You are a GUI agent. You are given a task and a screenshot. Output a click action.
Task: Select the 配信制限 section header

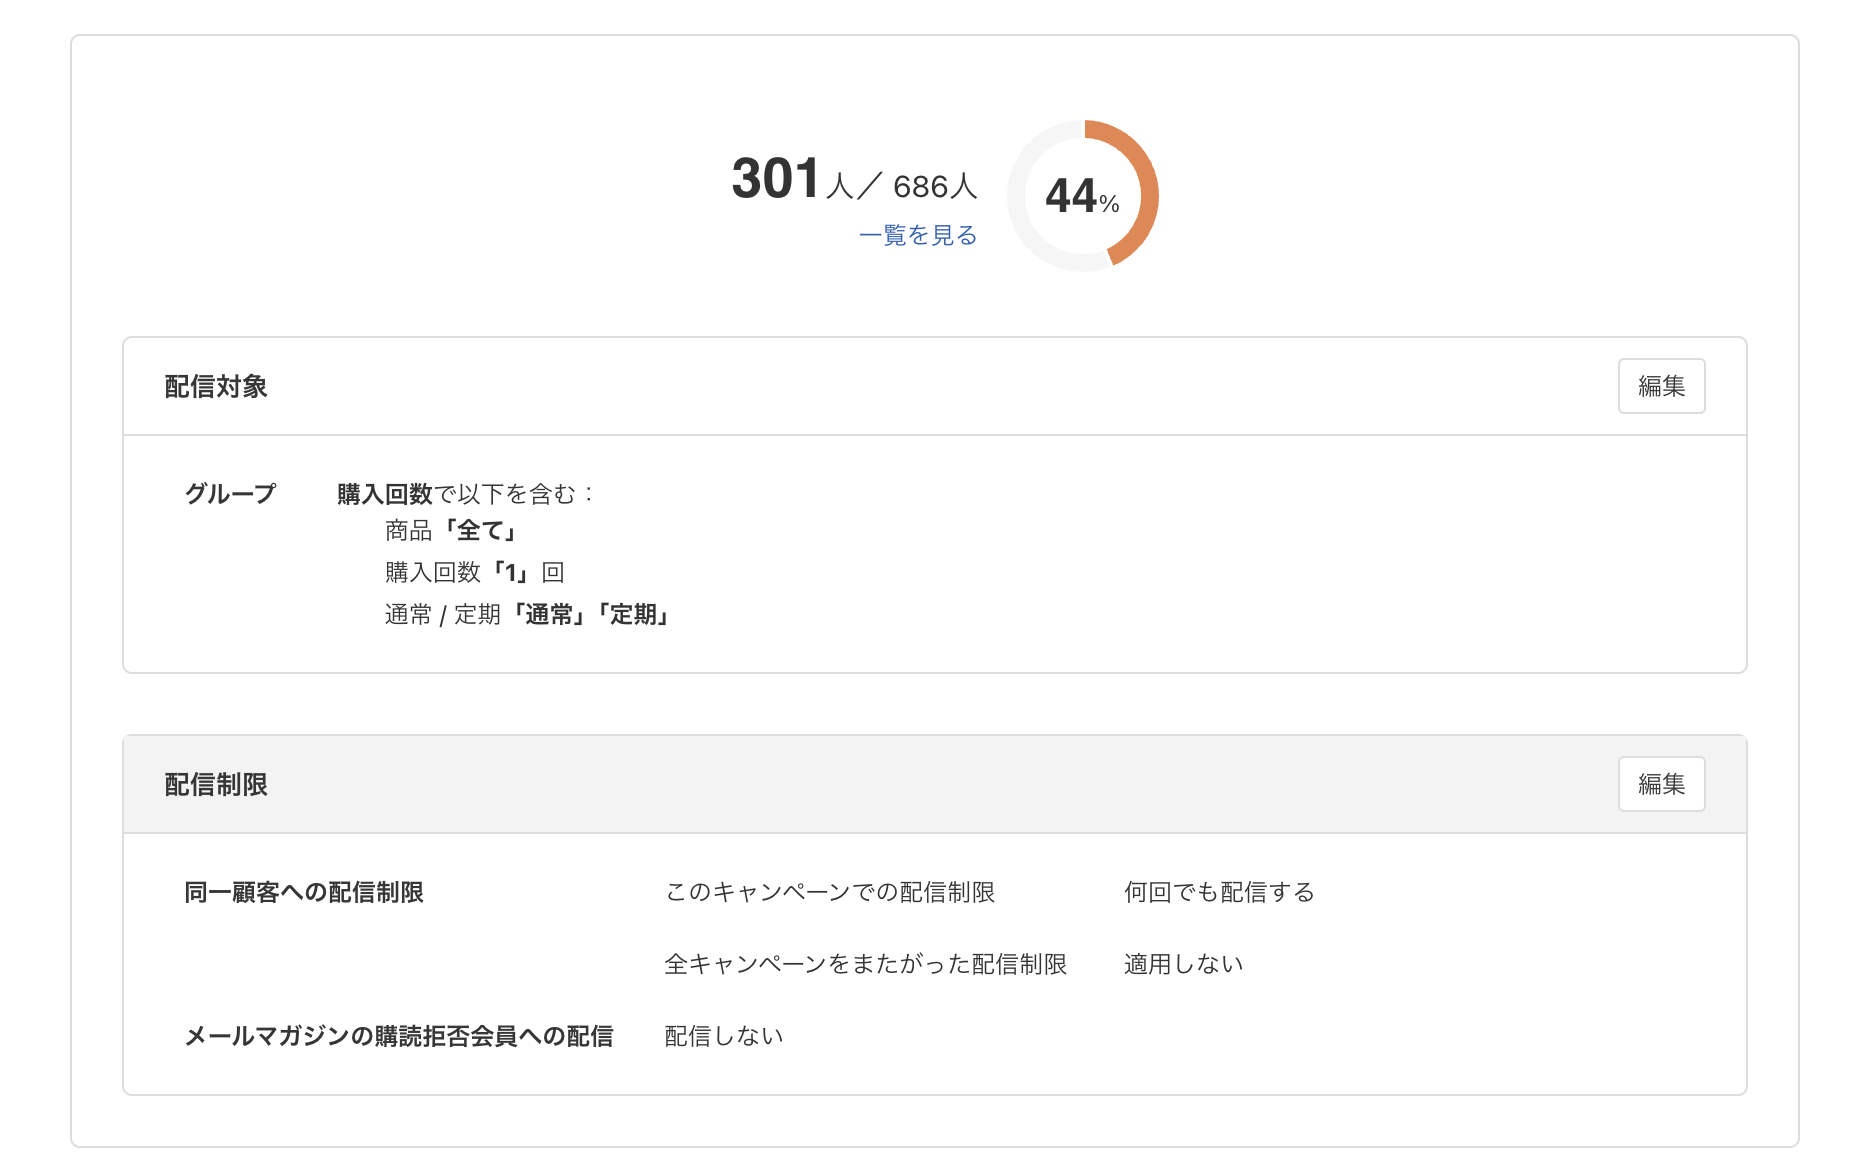(214, 785)
